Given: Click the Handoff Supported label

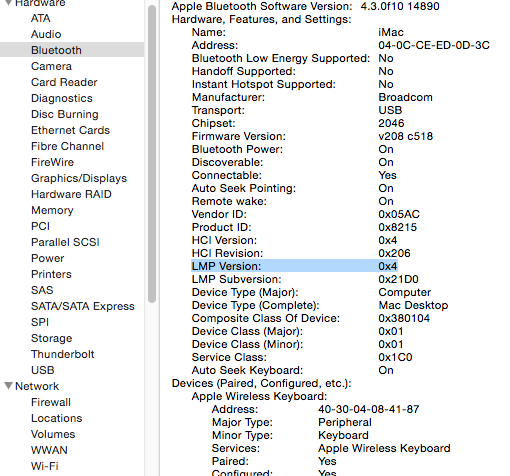Looking at the screenshot, I should click(243, 71).
